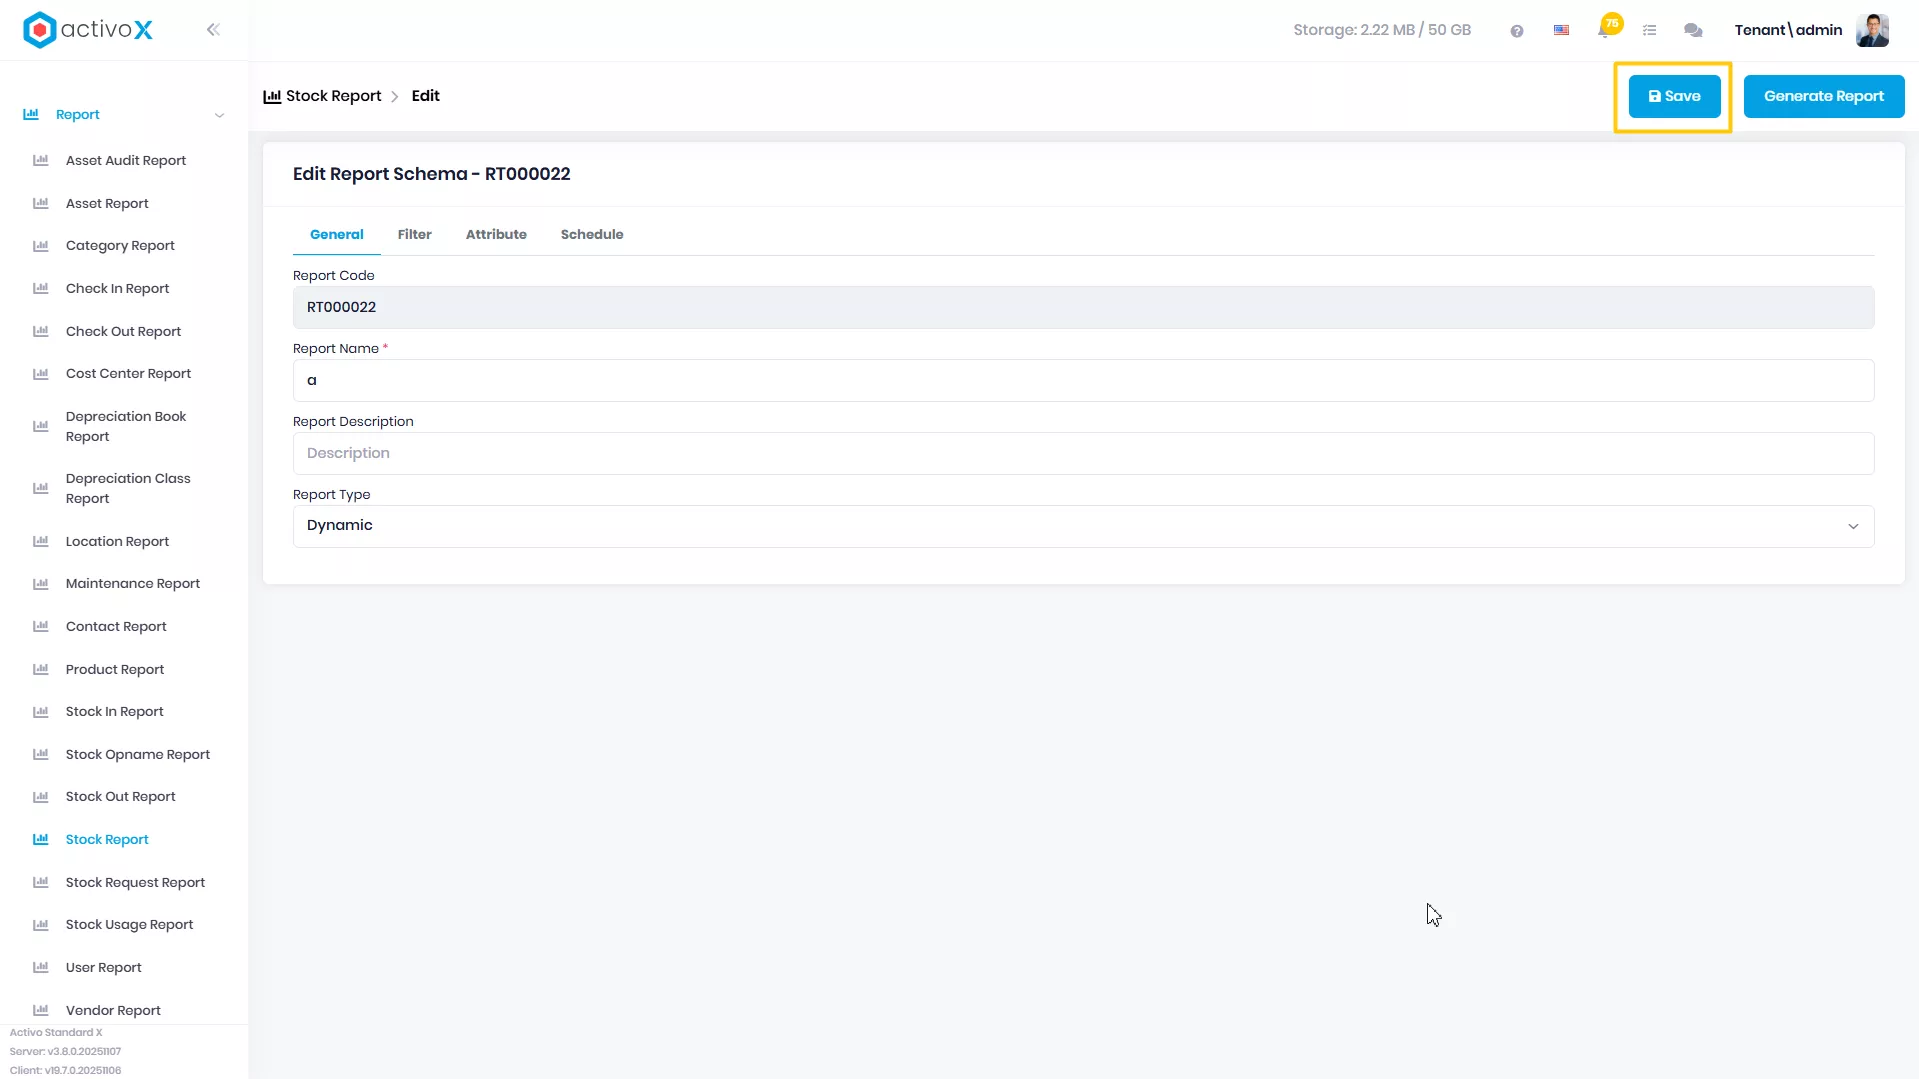Save the report schema
The height and width of the screenshot is (1079, 1919).
pos(1674,96)
